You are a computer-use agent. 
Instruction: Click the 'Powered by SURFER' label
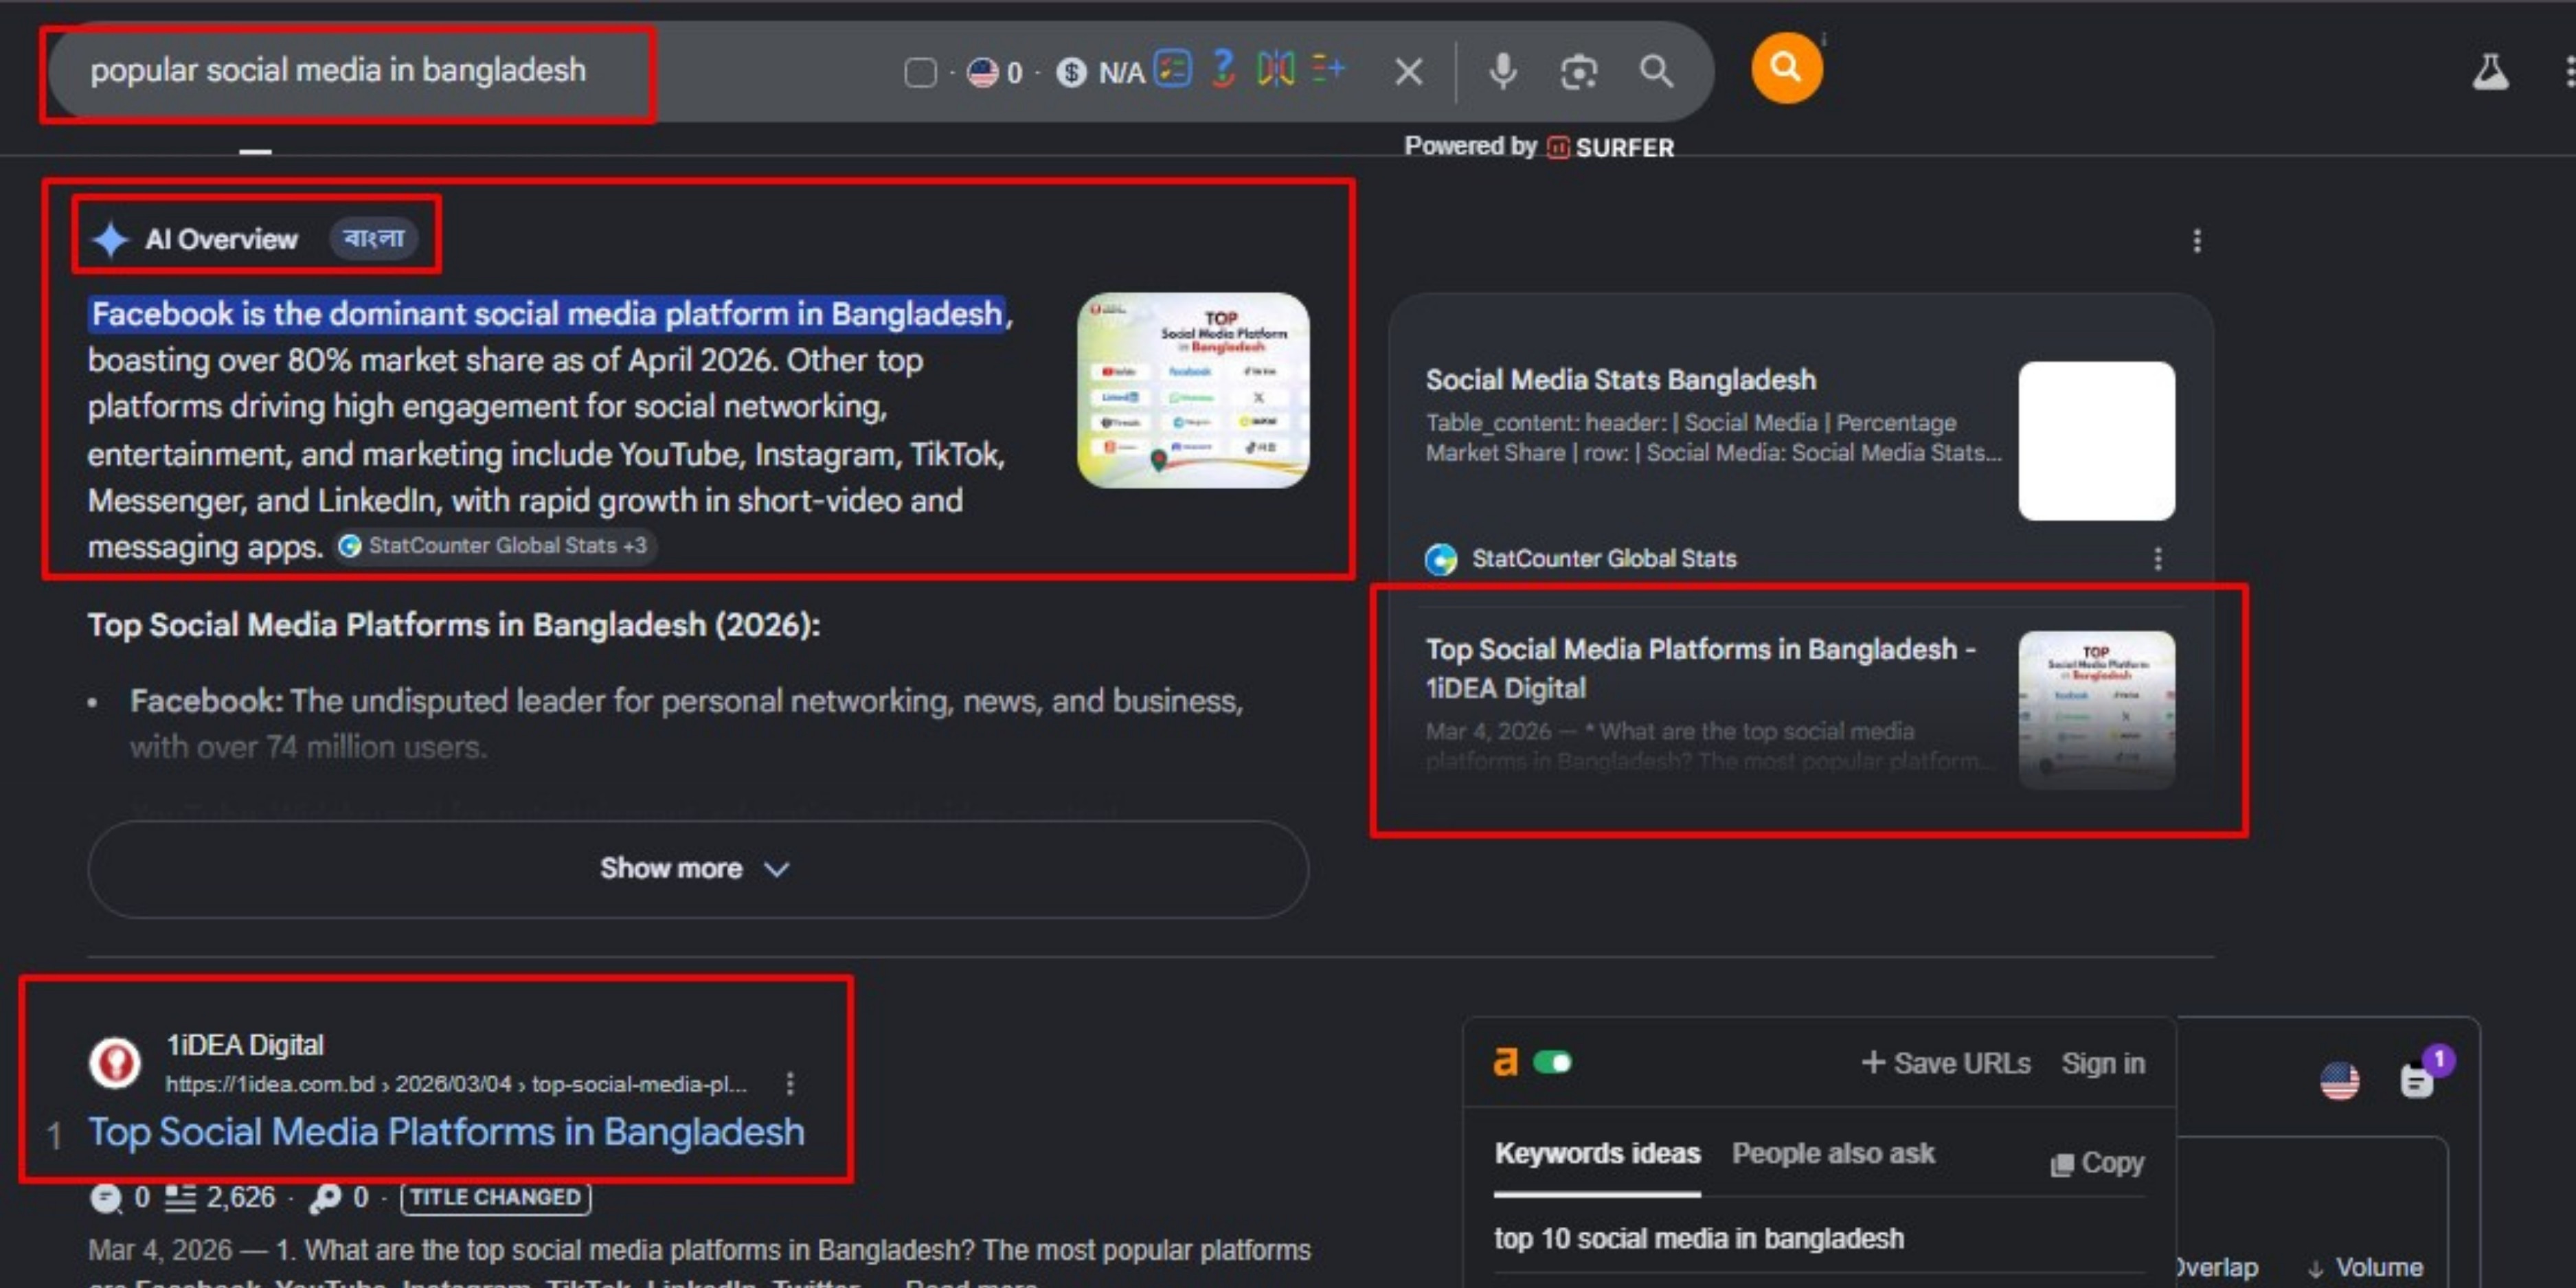click(1538, 147)
